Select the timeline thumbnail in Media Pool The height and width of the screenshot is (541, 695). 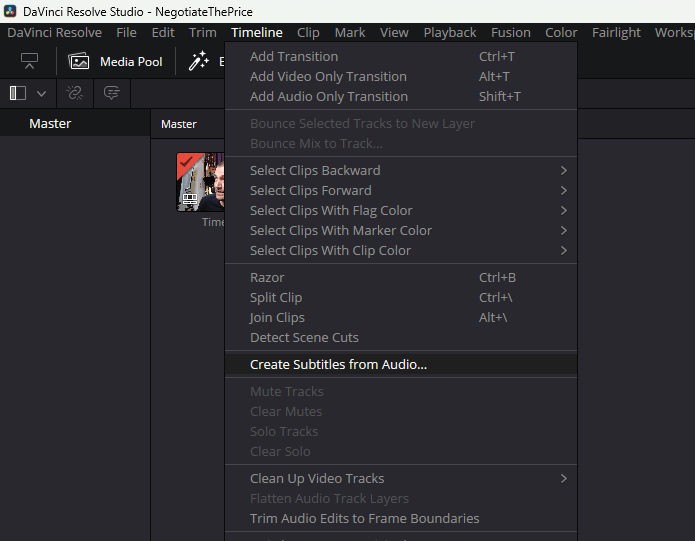(200, 182)
